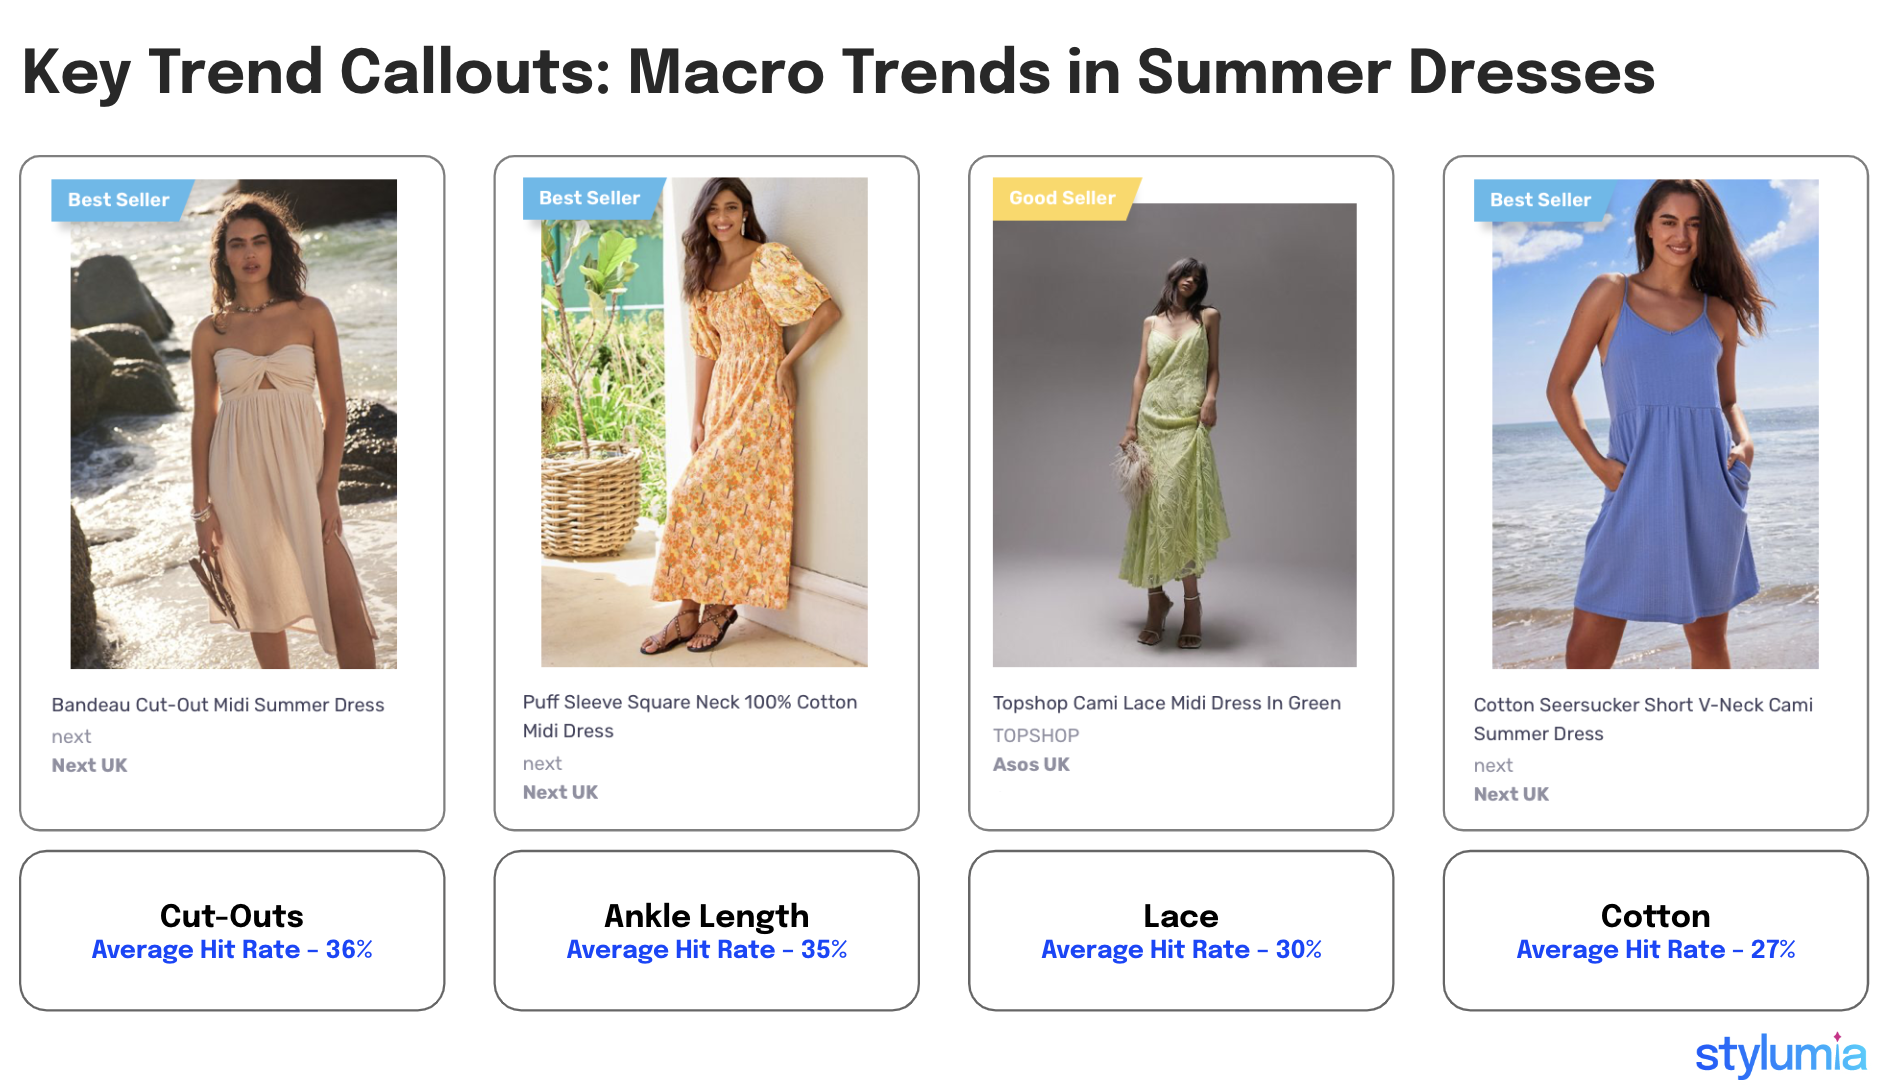
Task: Open the green lace cami dress photo
Action: pos(1174,440)
